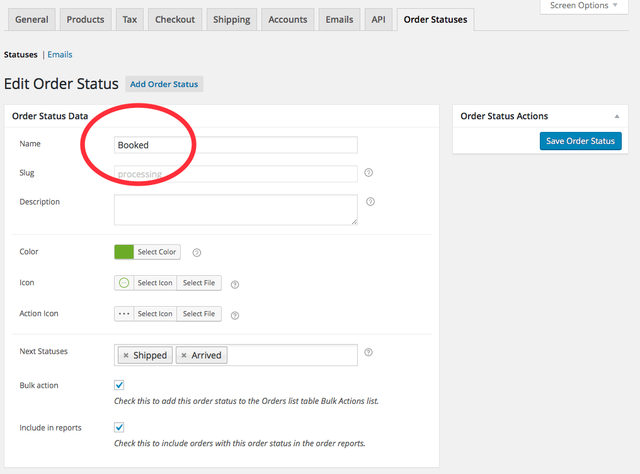640x474 pixels.
Task: Switch to the Accounts tab
Action: (x=287, y=20)
